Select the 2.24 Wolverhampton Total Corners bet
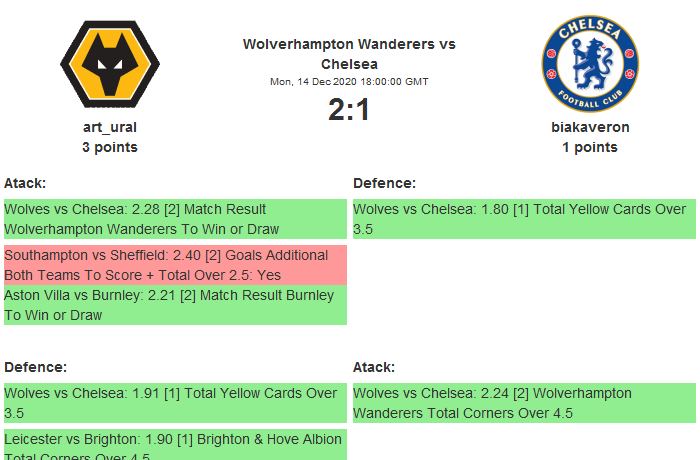Screen dimensions: 700x460 pos(524,403)
